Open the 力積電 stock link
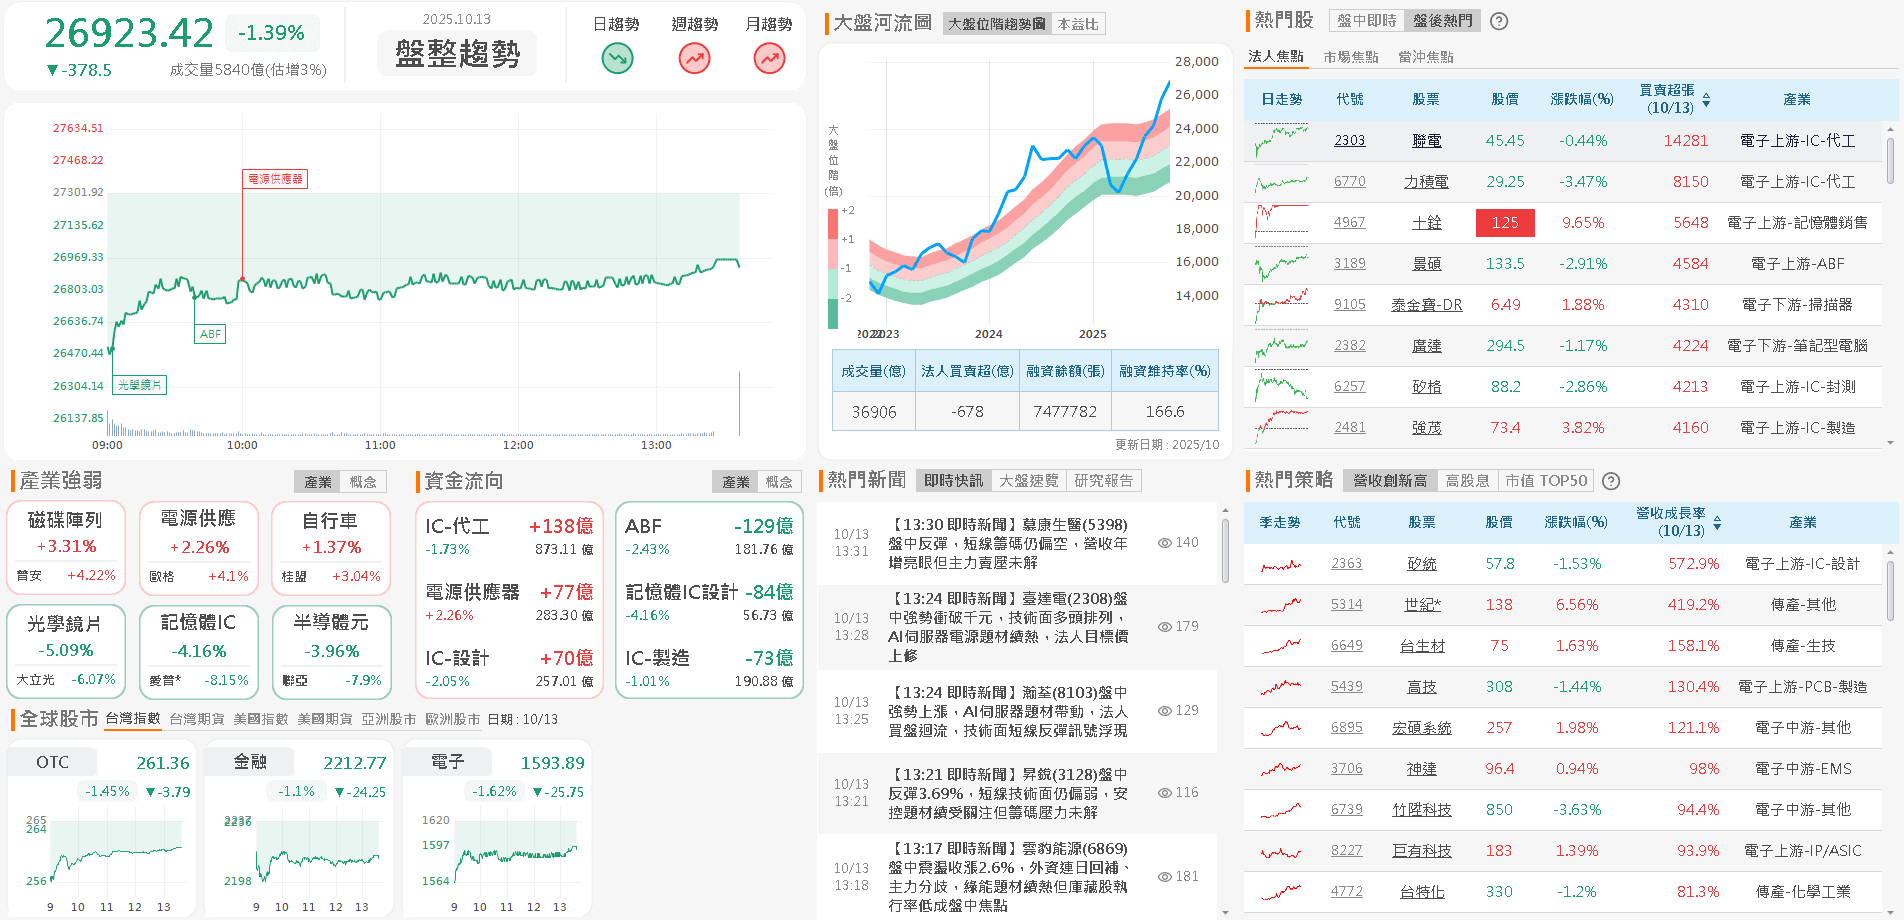 pos(1426,182)
